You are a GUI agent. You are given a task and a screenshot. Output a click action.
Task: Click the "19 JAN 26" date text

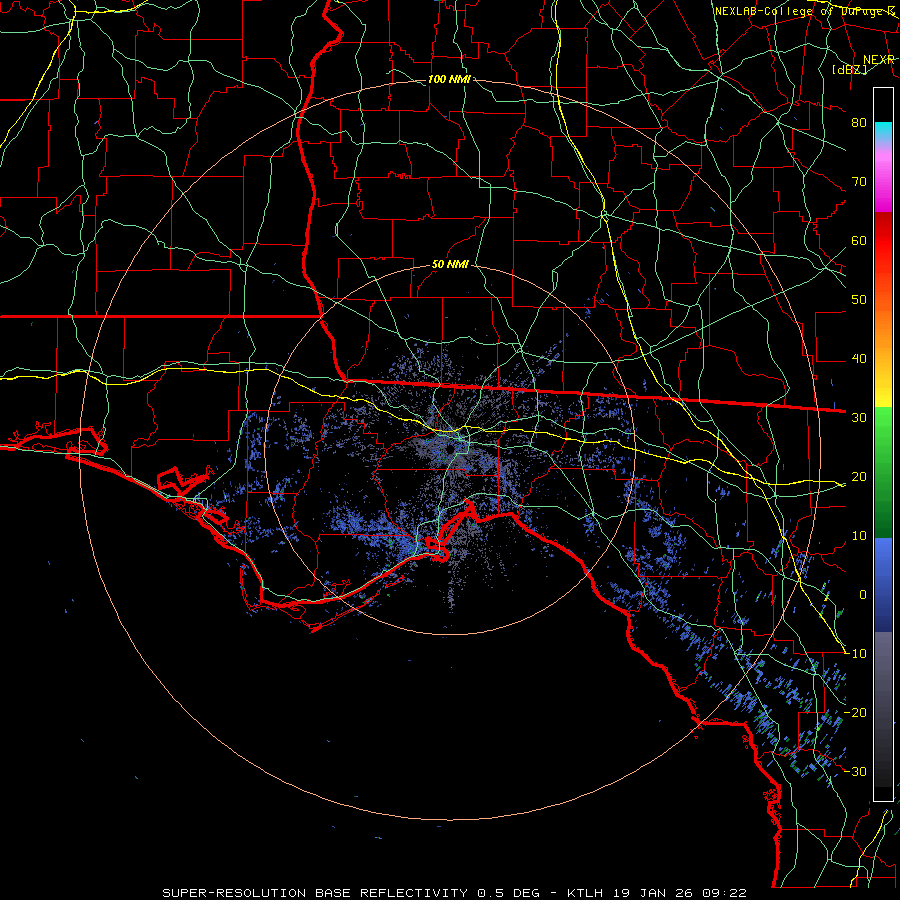pyautogui.click(x=652, y=893)
